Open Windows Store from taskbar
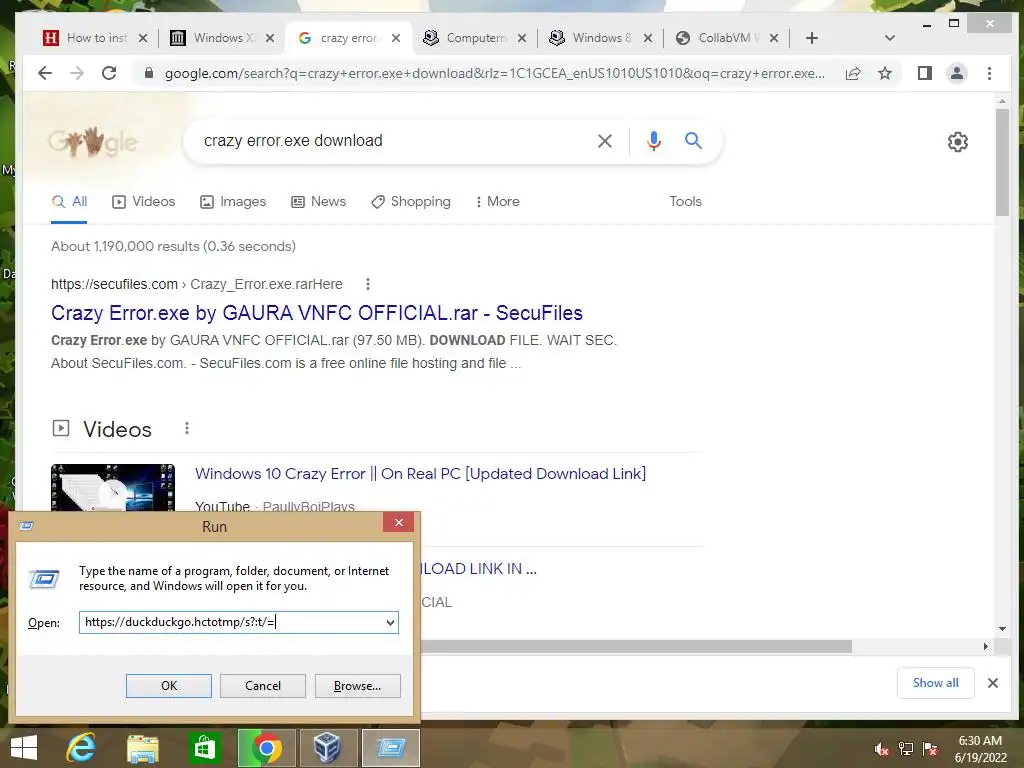 pyautogui.click(x=204, y=748)
